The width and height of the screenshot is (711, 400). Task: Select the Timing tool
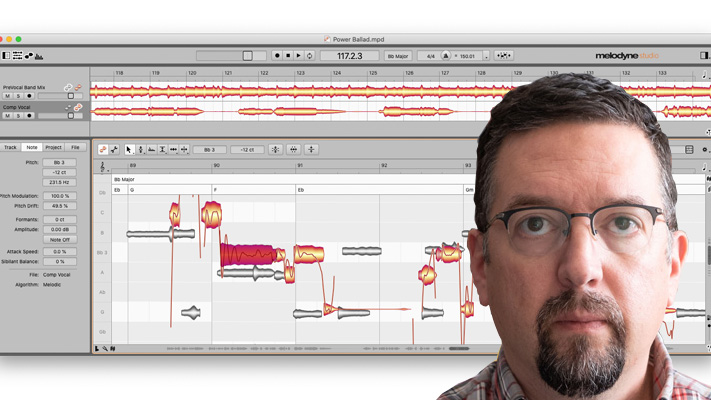[x=173, y=149]
